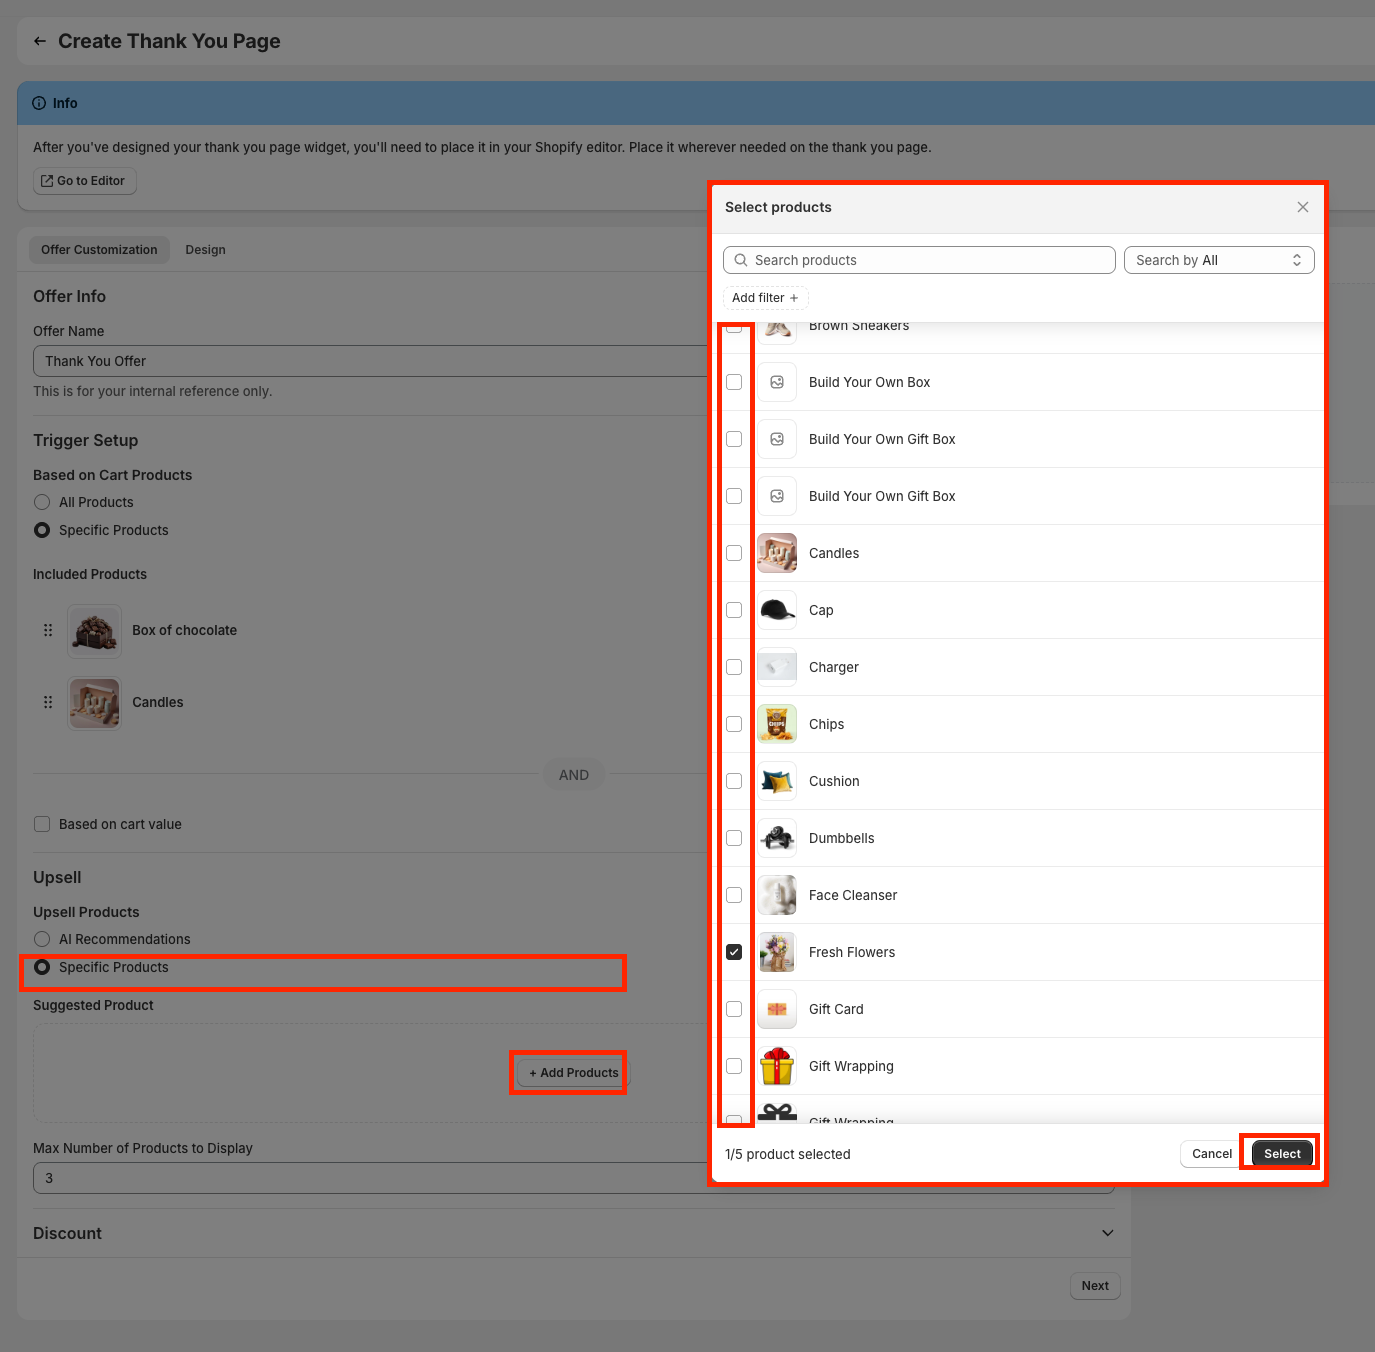
Task: Select the AI Recommendations radio button
Action: click(x=42, y=939)
